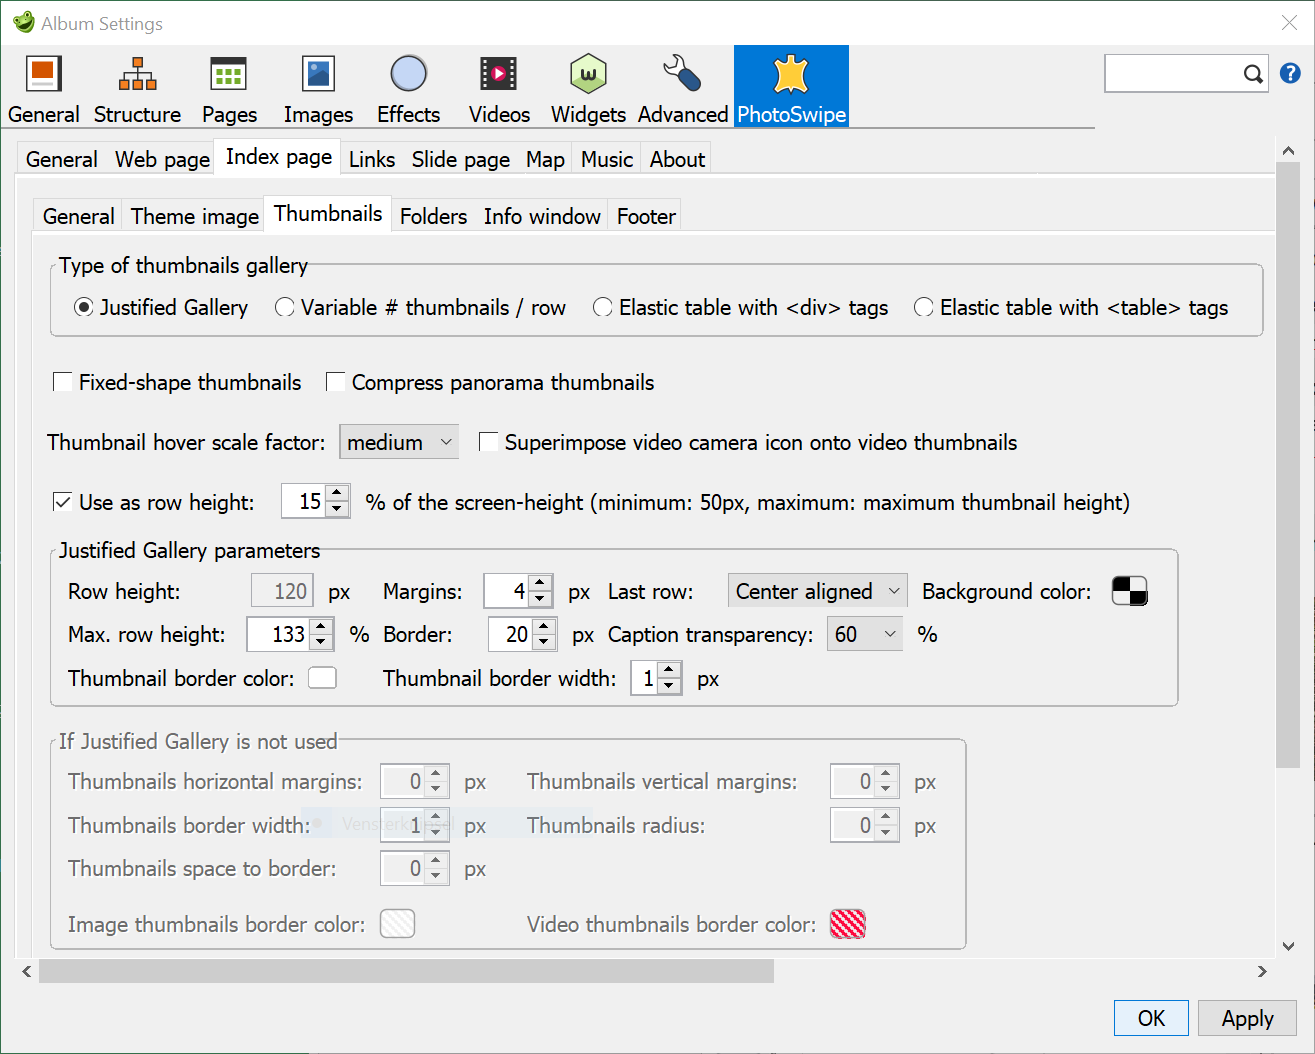Open Caption transparency dropdown

(864, 634)
